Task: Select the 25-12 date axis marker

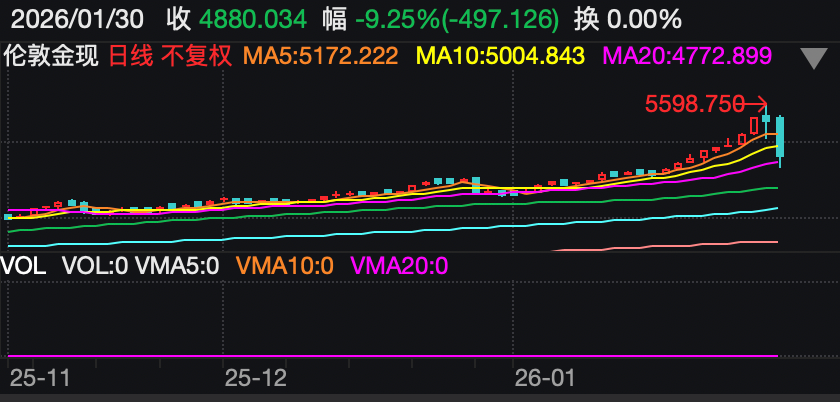Action: [255, 378]
